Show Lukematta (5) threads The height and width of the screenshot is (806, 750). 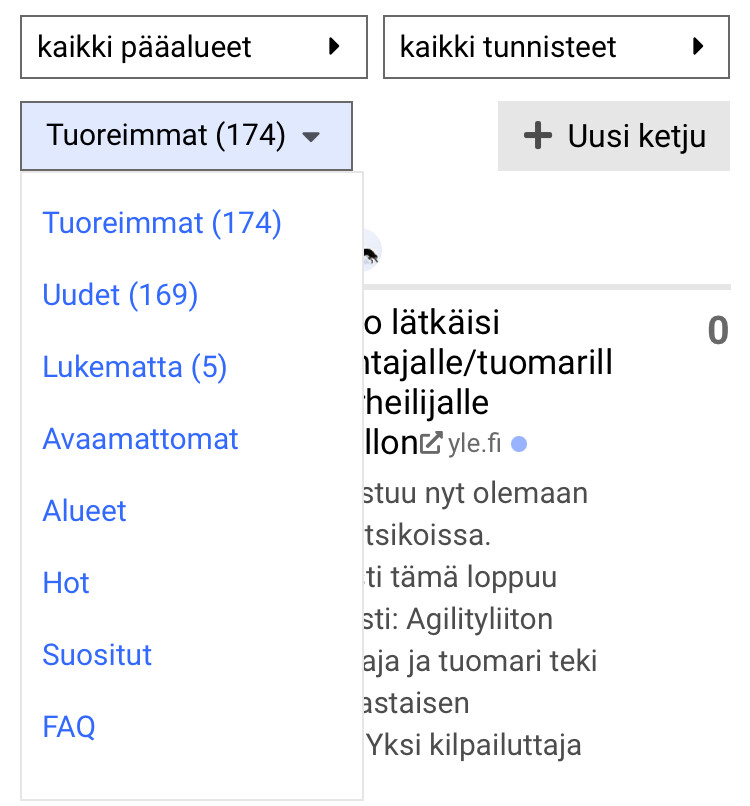click(135, 367)
